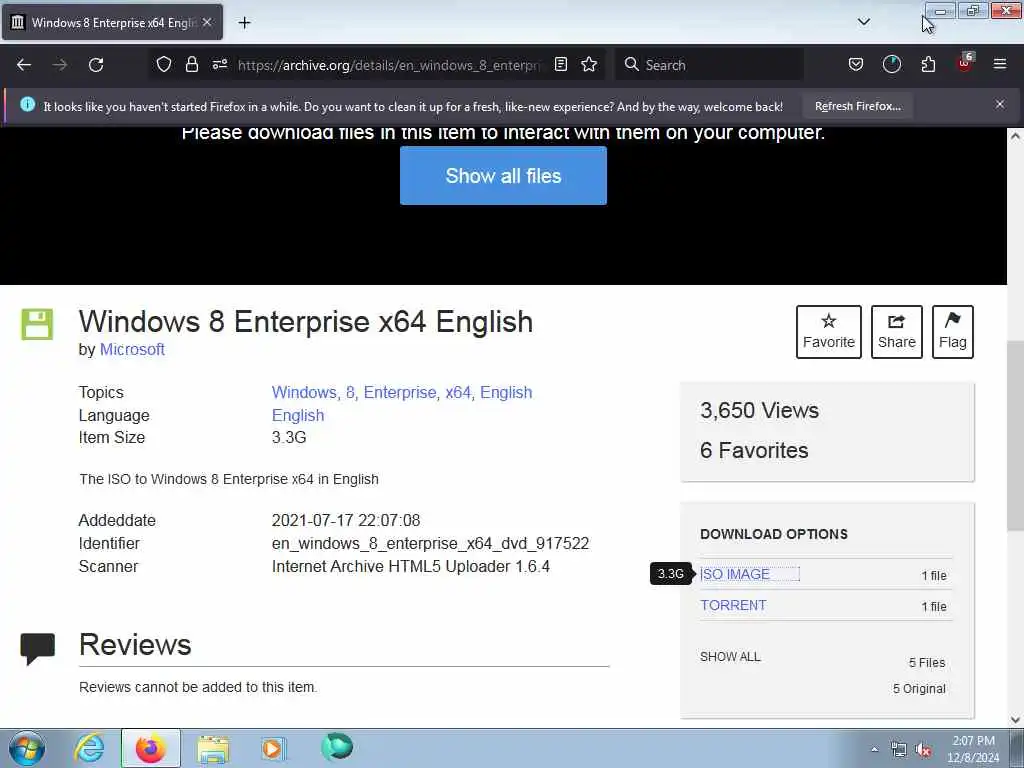Screen dimensions: 1024x768
Task: Open Microsoft creator link
Action: point(132,349)
